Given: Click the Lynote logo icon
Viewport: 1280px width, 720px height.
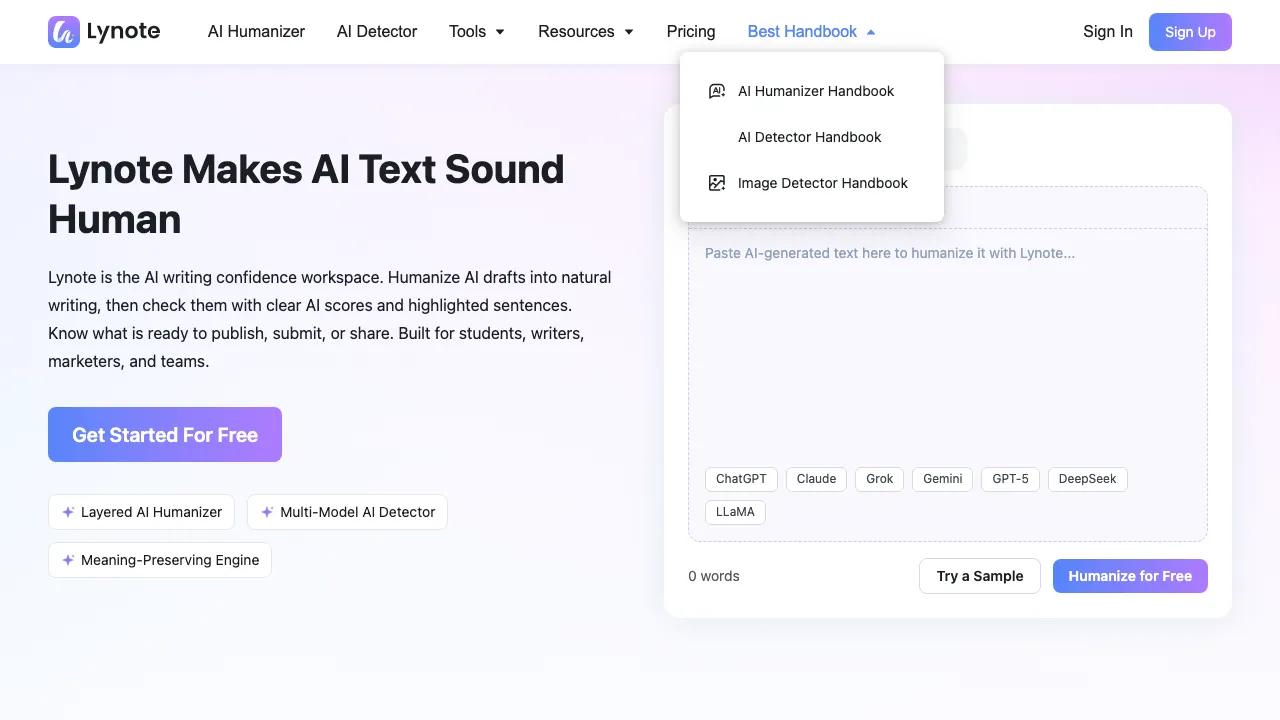Looking at the screenshot, I should (64, 32).
